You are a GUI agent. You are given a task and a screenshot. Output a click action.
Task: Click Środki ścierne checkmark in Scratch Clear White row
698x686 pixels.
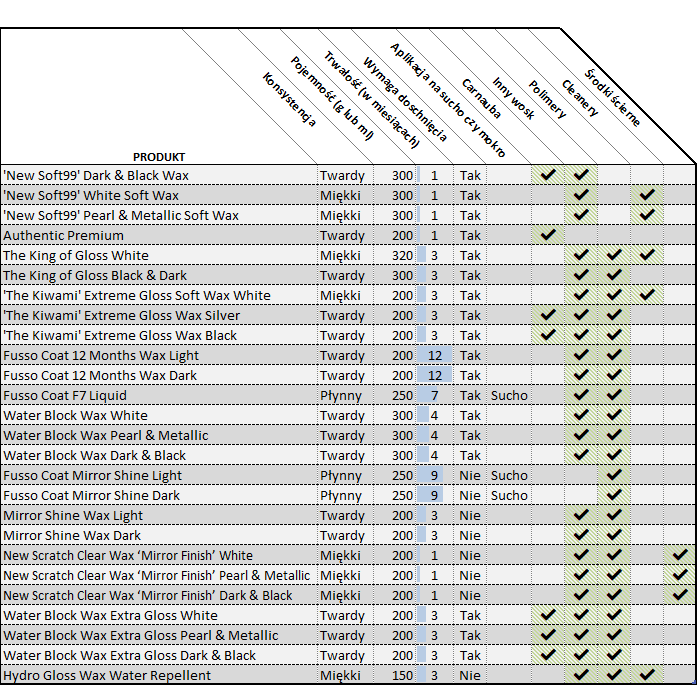[680, 554]
